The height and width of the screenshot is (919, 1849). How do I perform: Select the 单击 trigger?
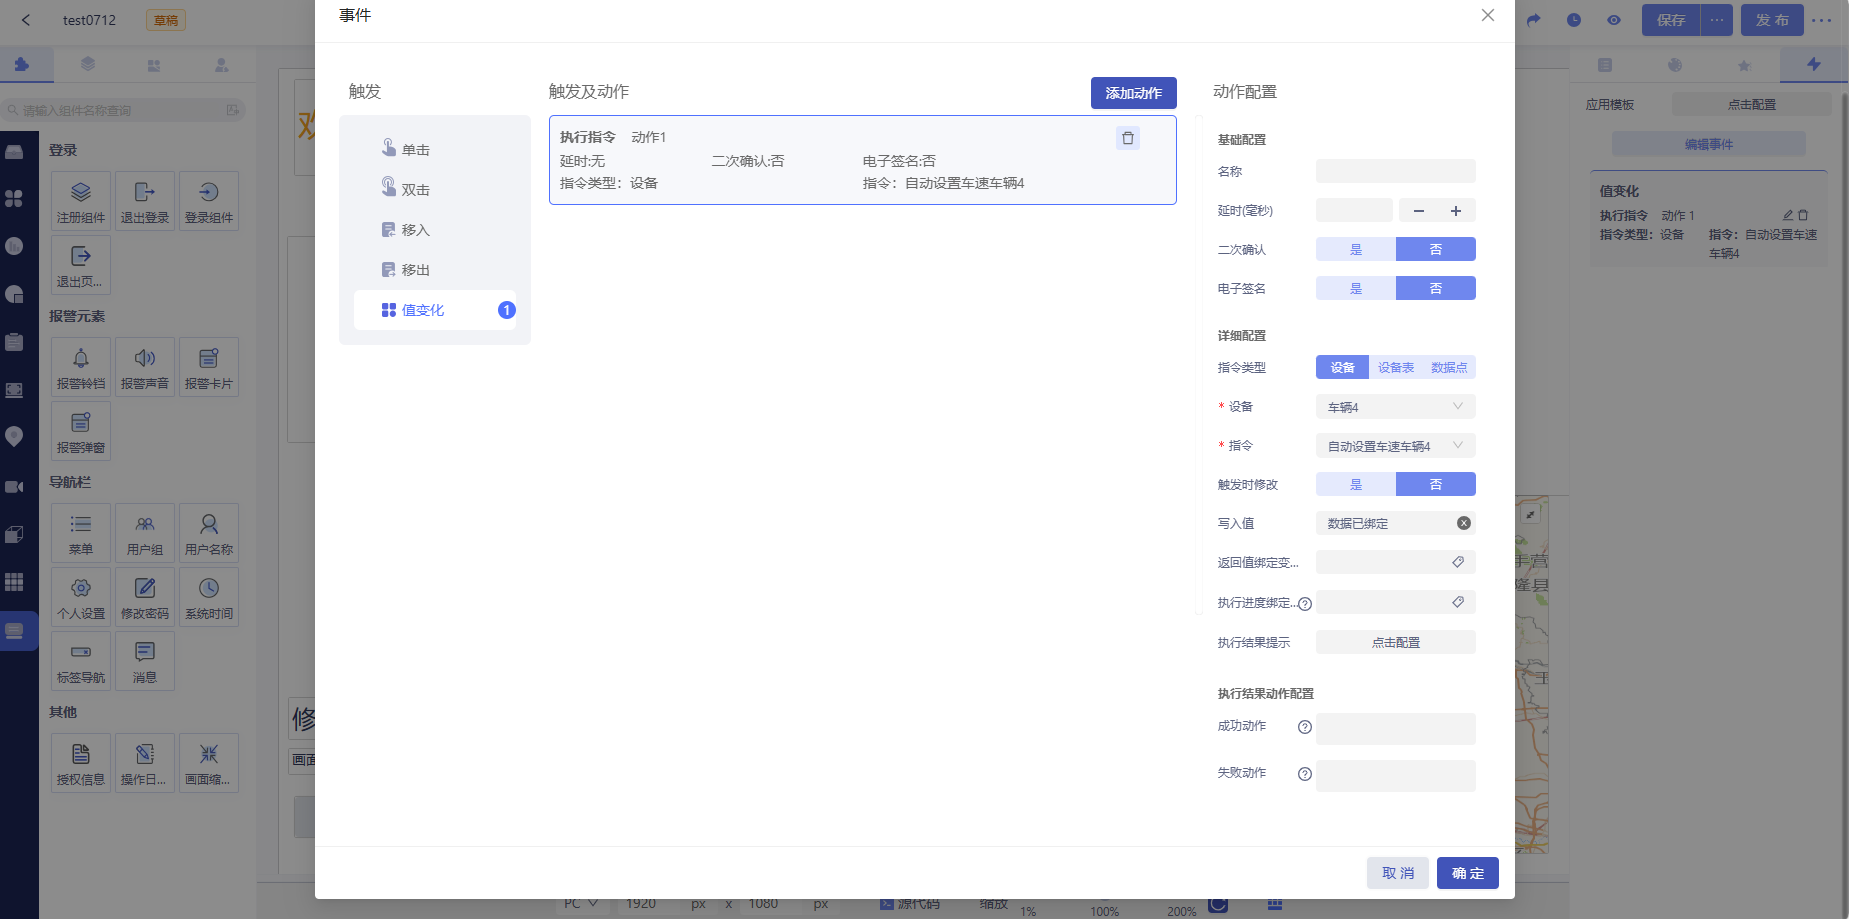[x=435, y=149]
